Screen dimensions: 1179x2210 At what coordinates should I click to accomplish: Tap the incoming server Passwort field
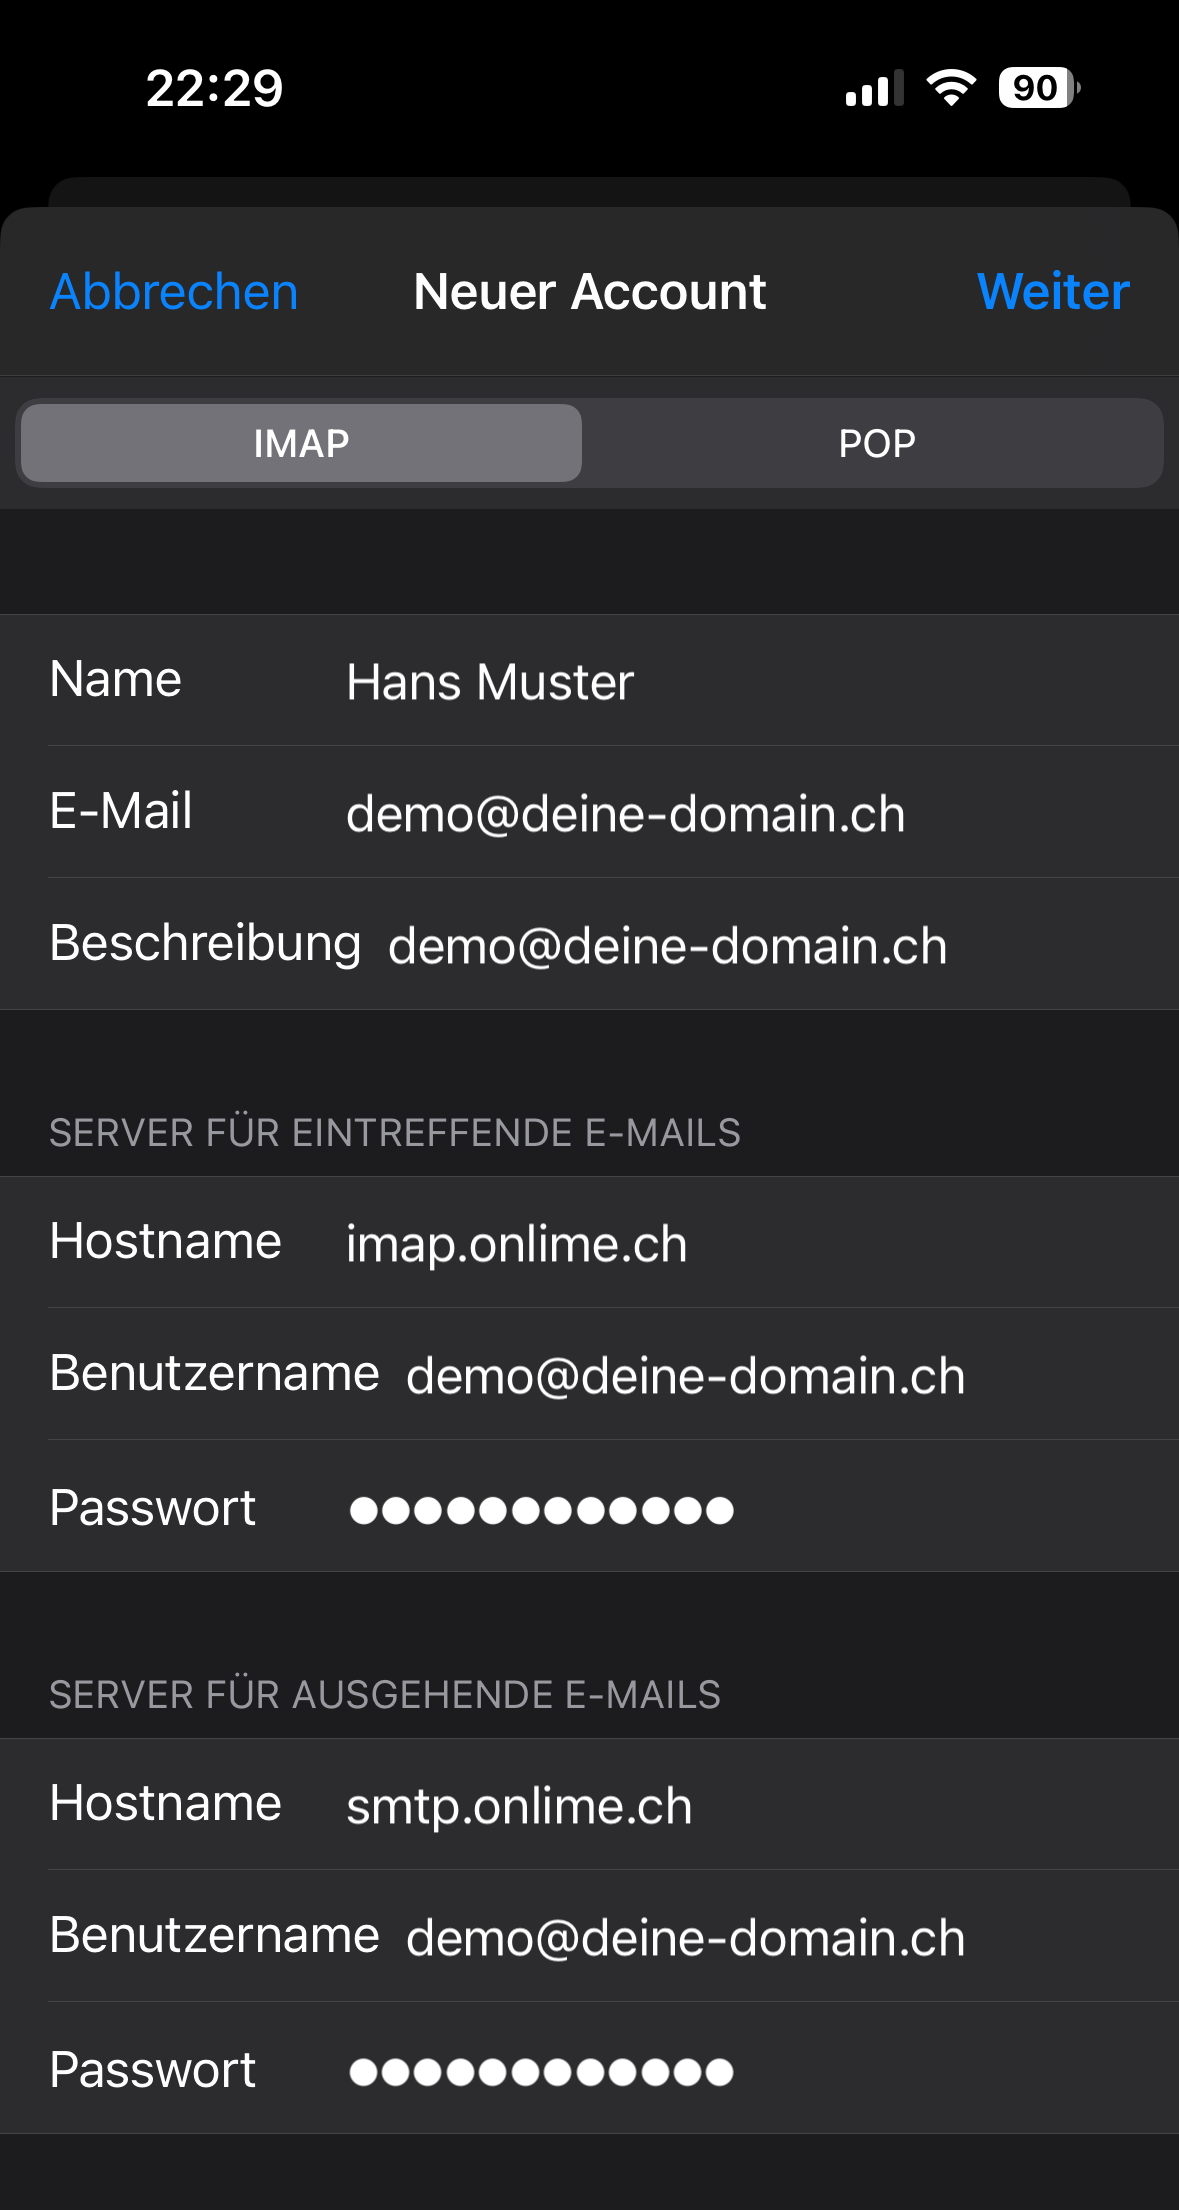[589, 1506]
